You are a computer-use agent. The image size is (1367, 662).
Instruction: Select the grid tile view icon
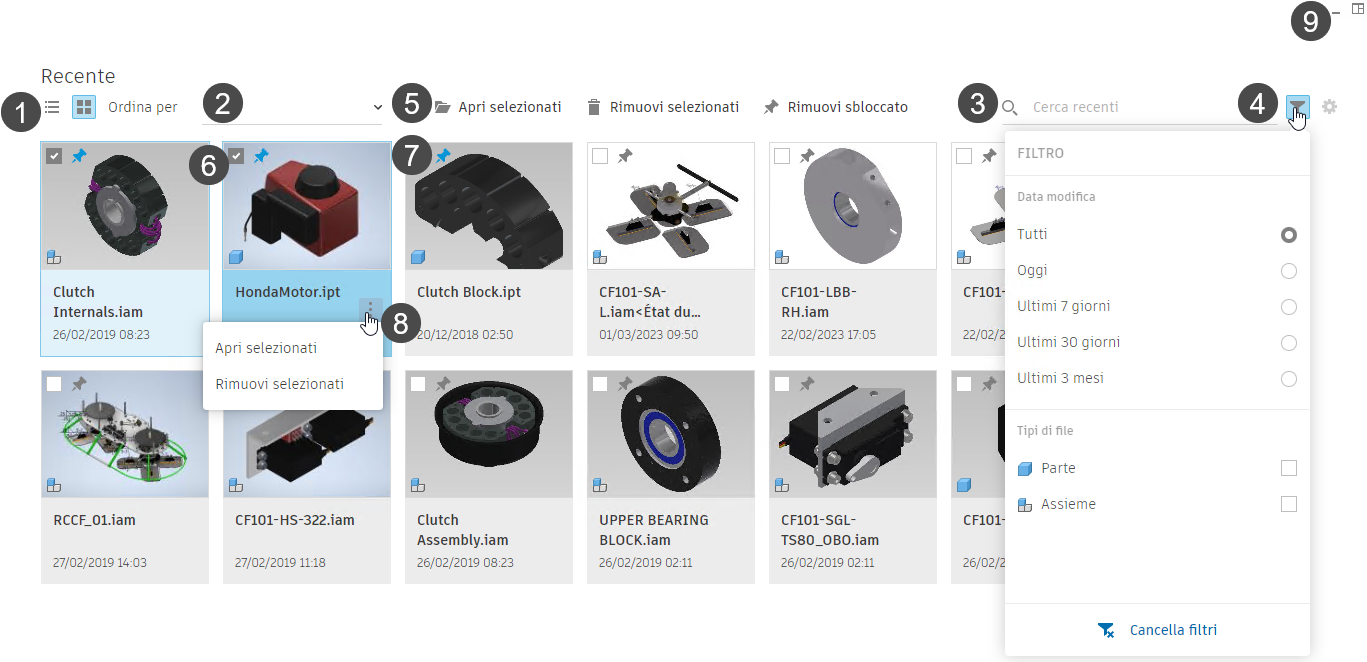(x=84, y=107)
